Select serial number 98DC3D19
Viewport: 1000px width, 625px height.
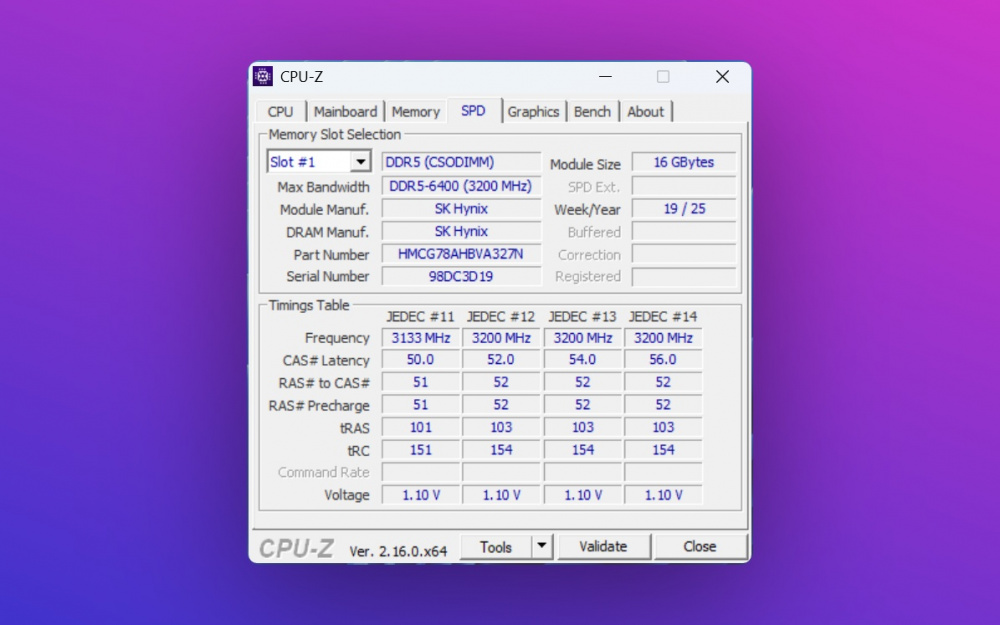[x=461, y=277]
